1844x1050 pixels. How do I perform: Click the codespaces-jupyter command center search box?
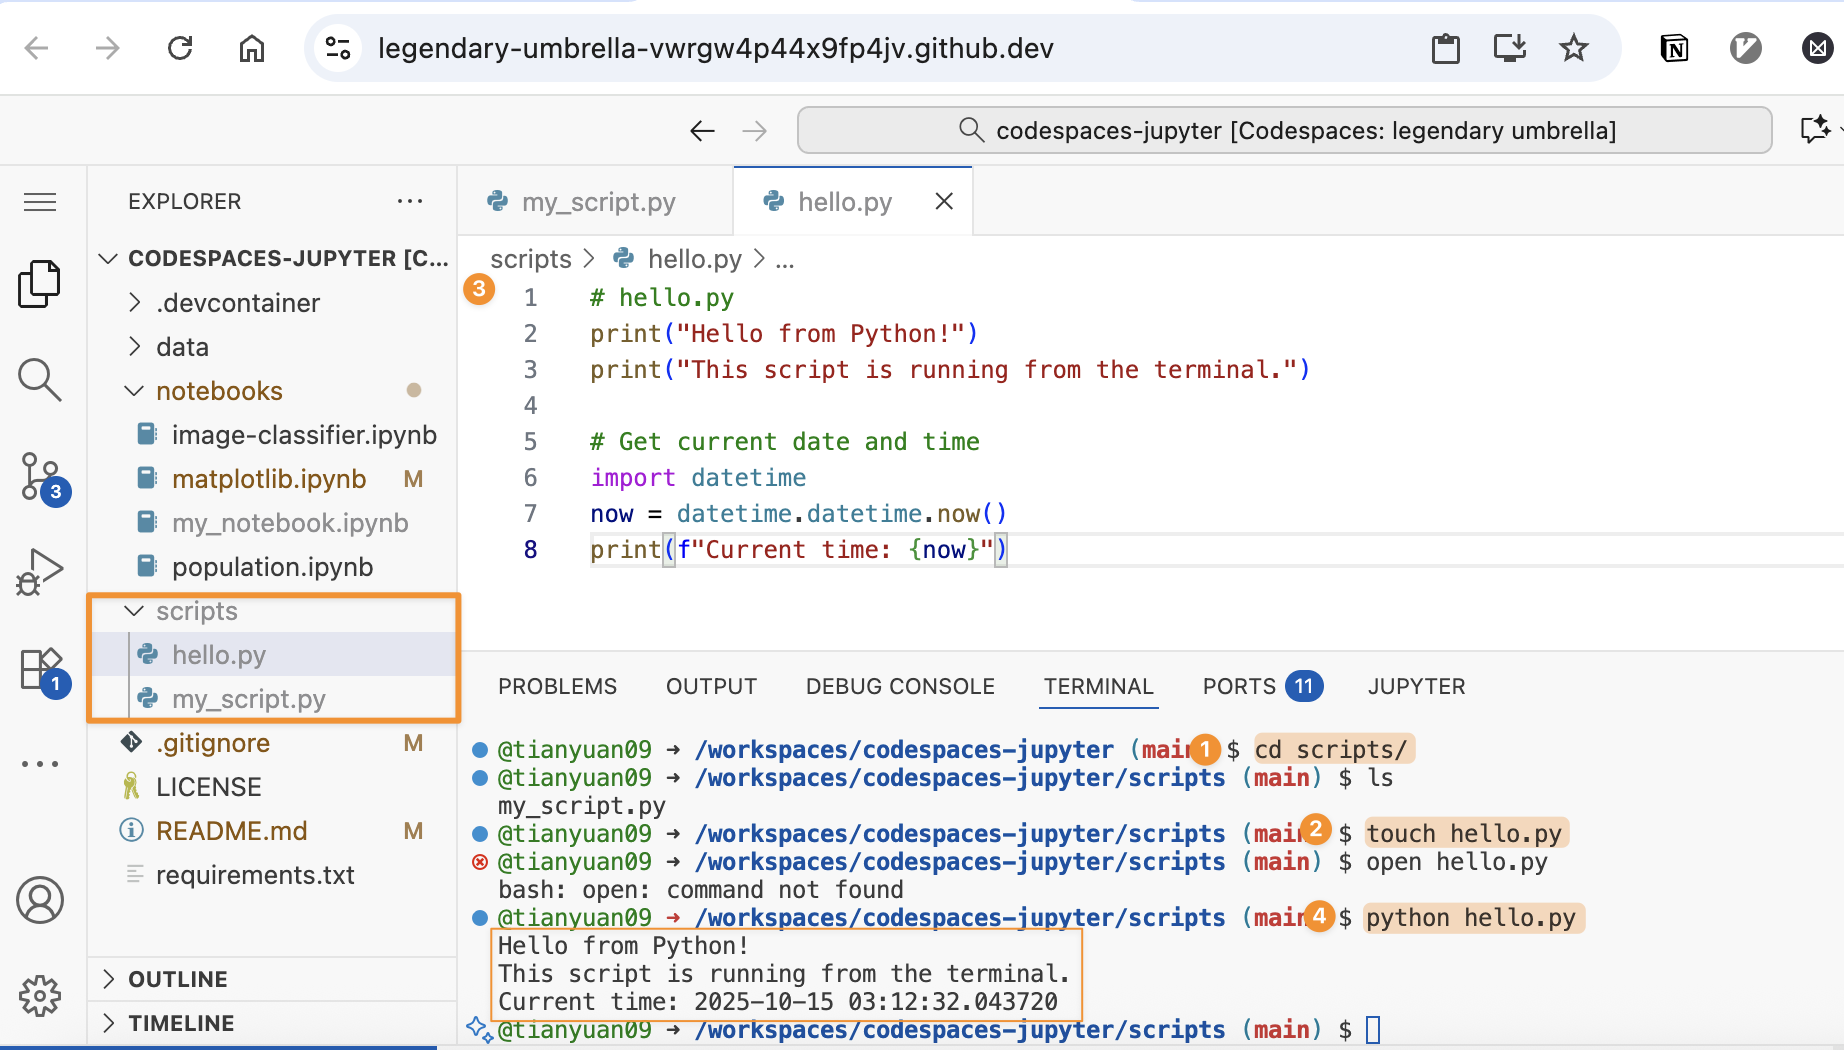[x=1284, y=131]
